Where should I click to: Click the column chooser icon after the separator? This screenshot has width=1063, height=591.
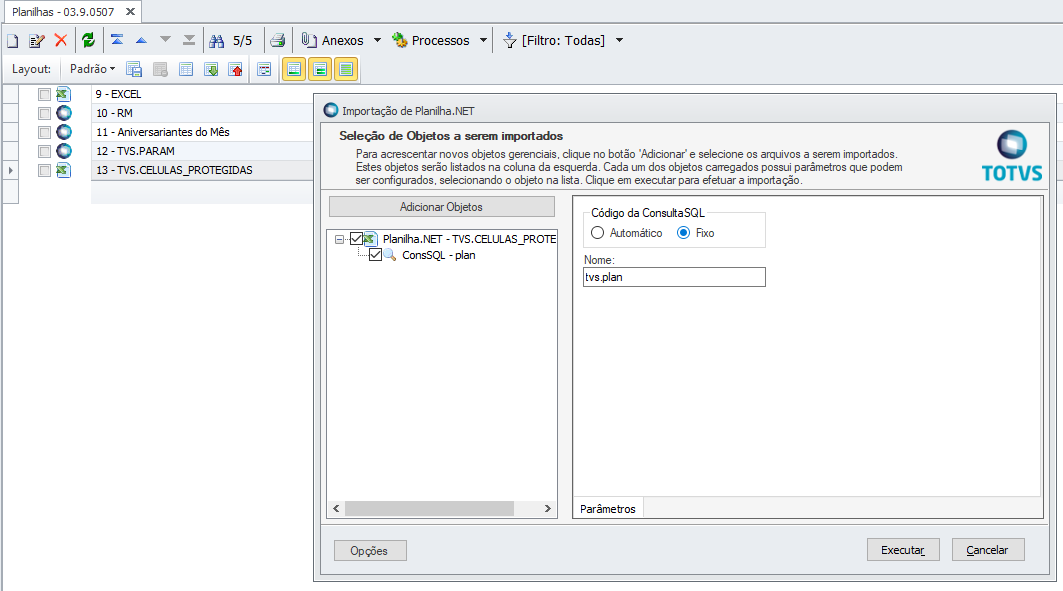point(264,69)
